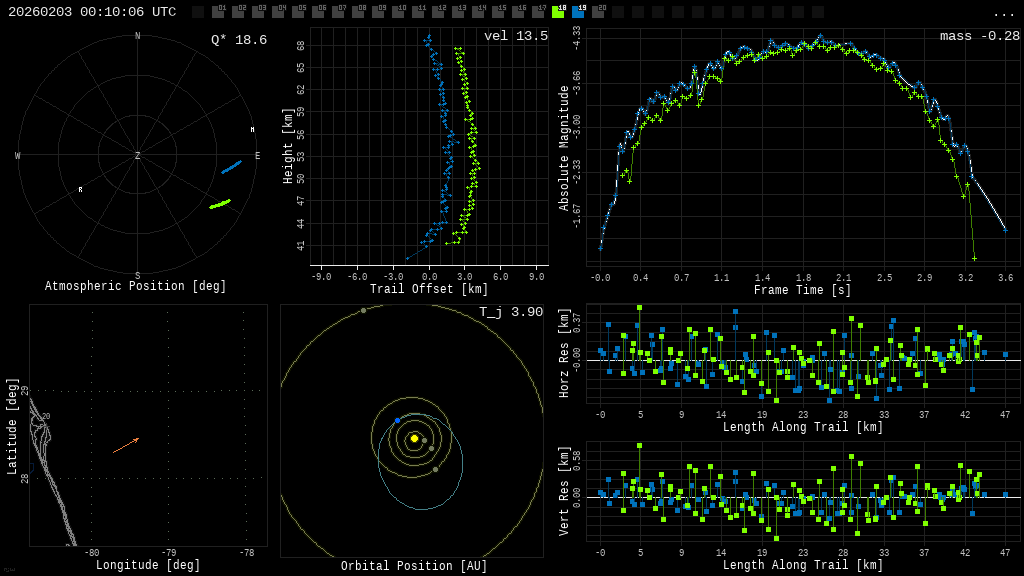Click the UTC timestamp in top-left
This screenshot has width=1024, height=576.
tap(92, 12)
